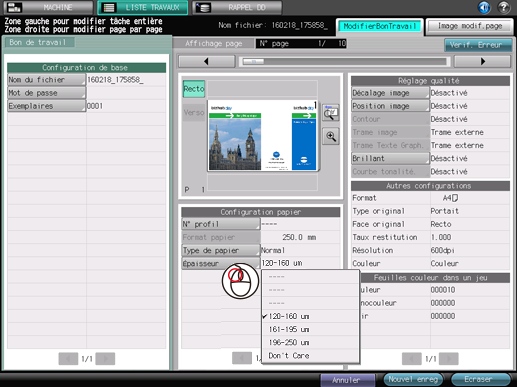
Task: Open help with the question mark icon
Action: click(x=504, y=7)
